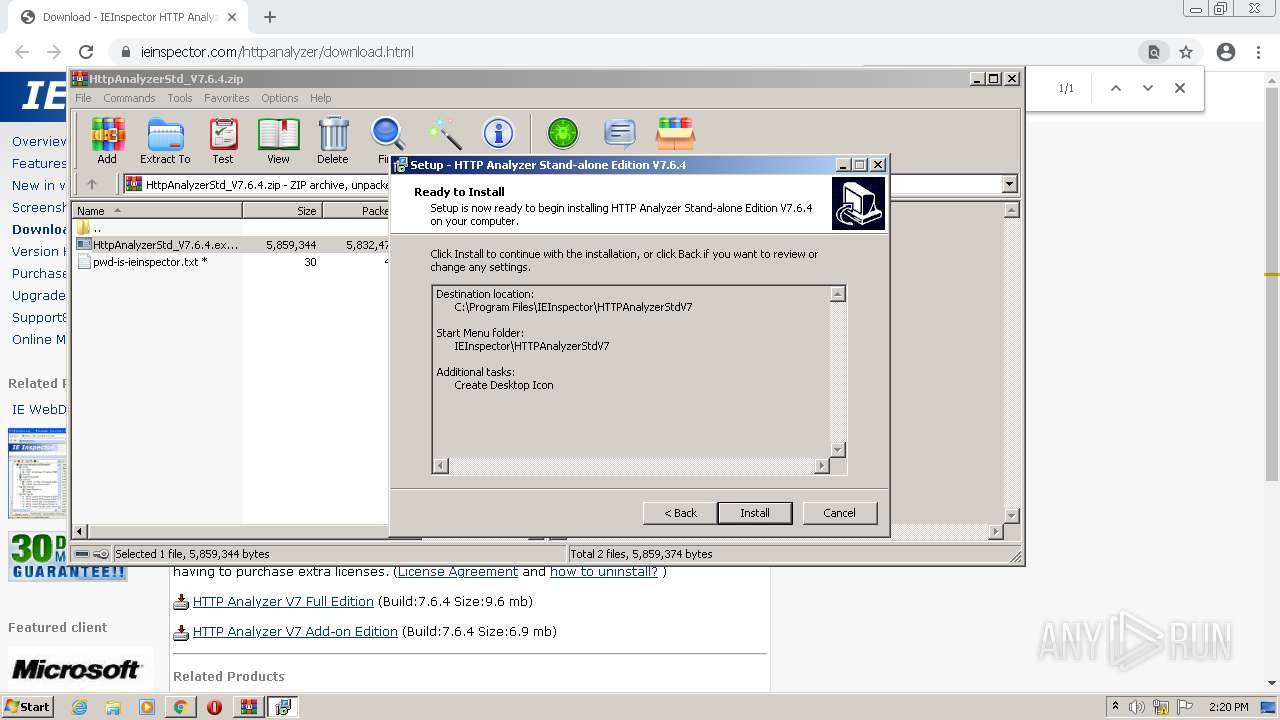Sort WinRAR file list by Name column
This screenshot has width=1280, height=720.
pos(157,210)
